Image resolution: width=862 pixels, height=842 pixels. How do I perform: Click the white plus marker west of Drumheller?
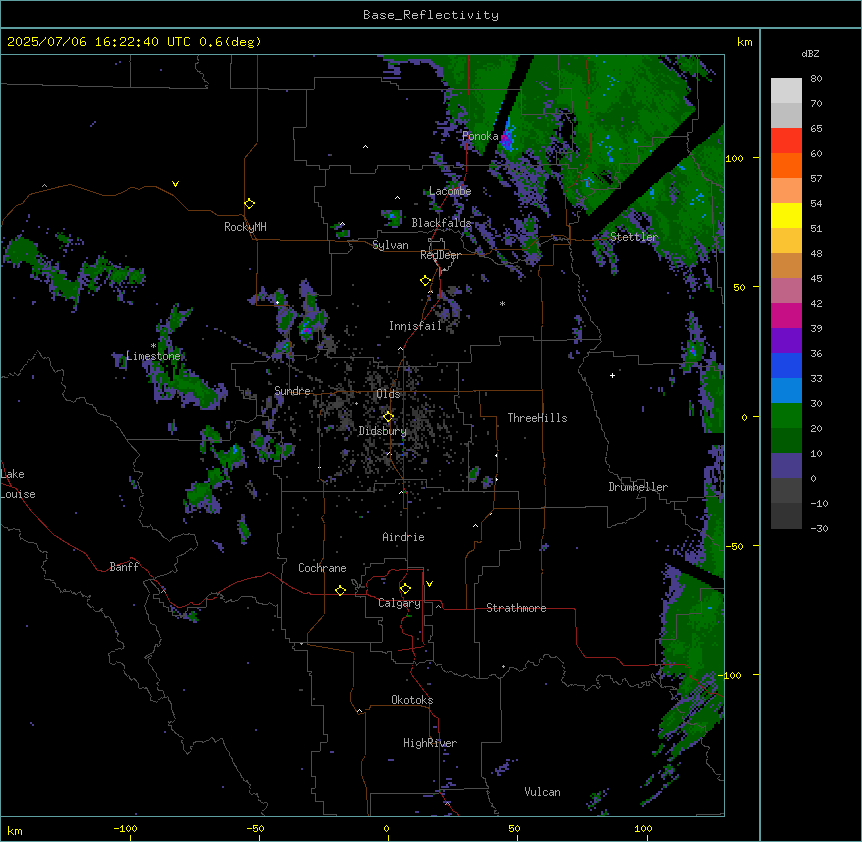click(x=612, y=375)
